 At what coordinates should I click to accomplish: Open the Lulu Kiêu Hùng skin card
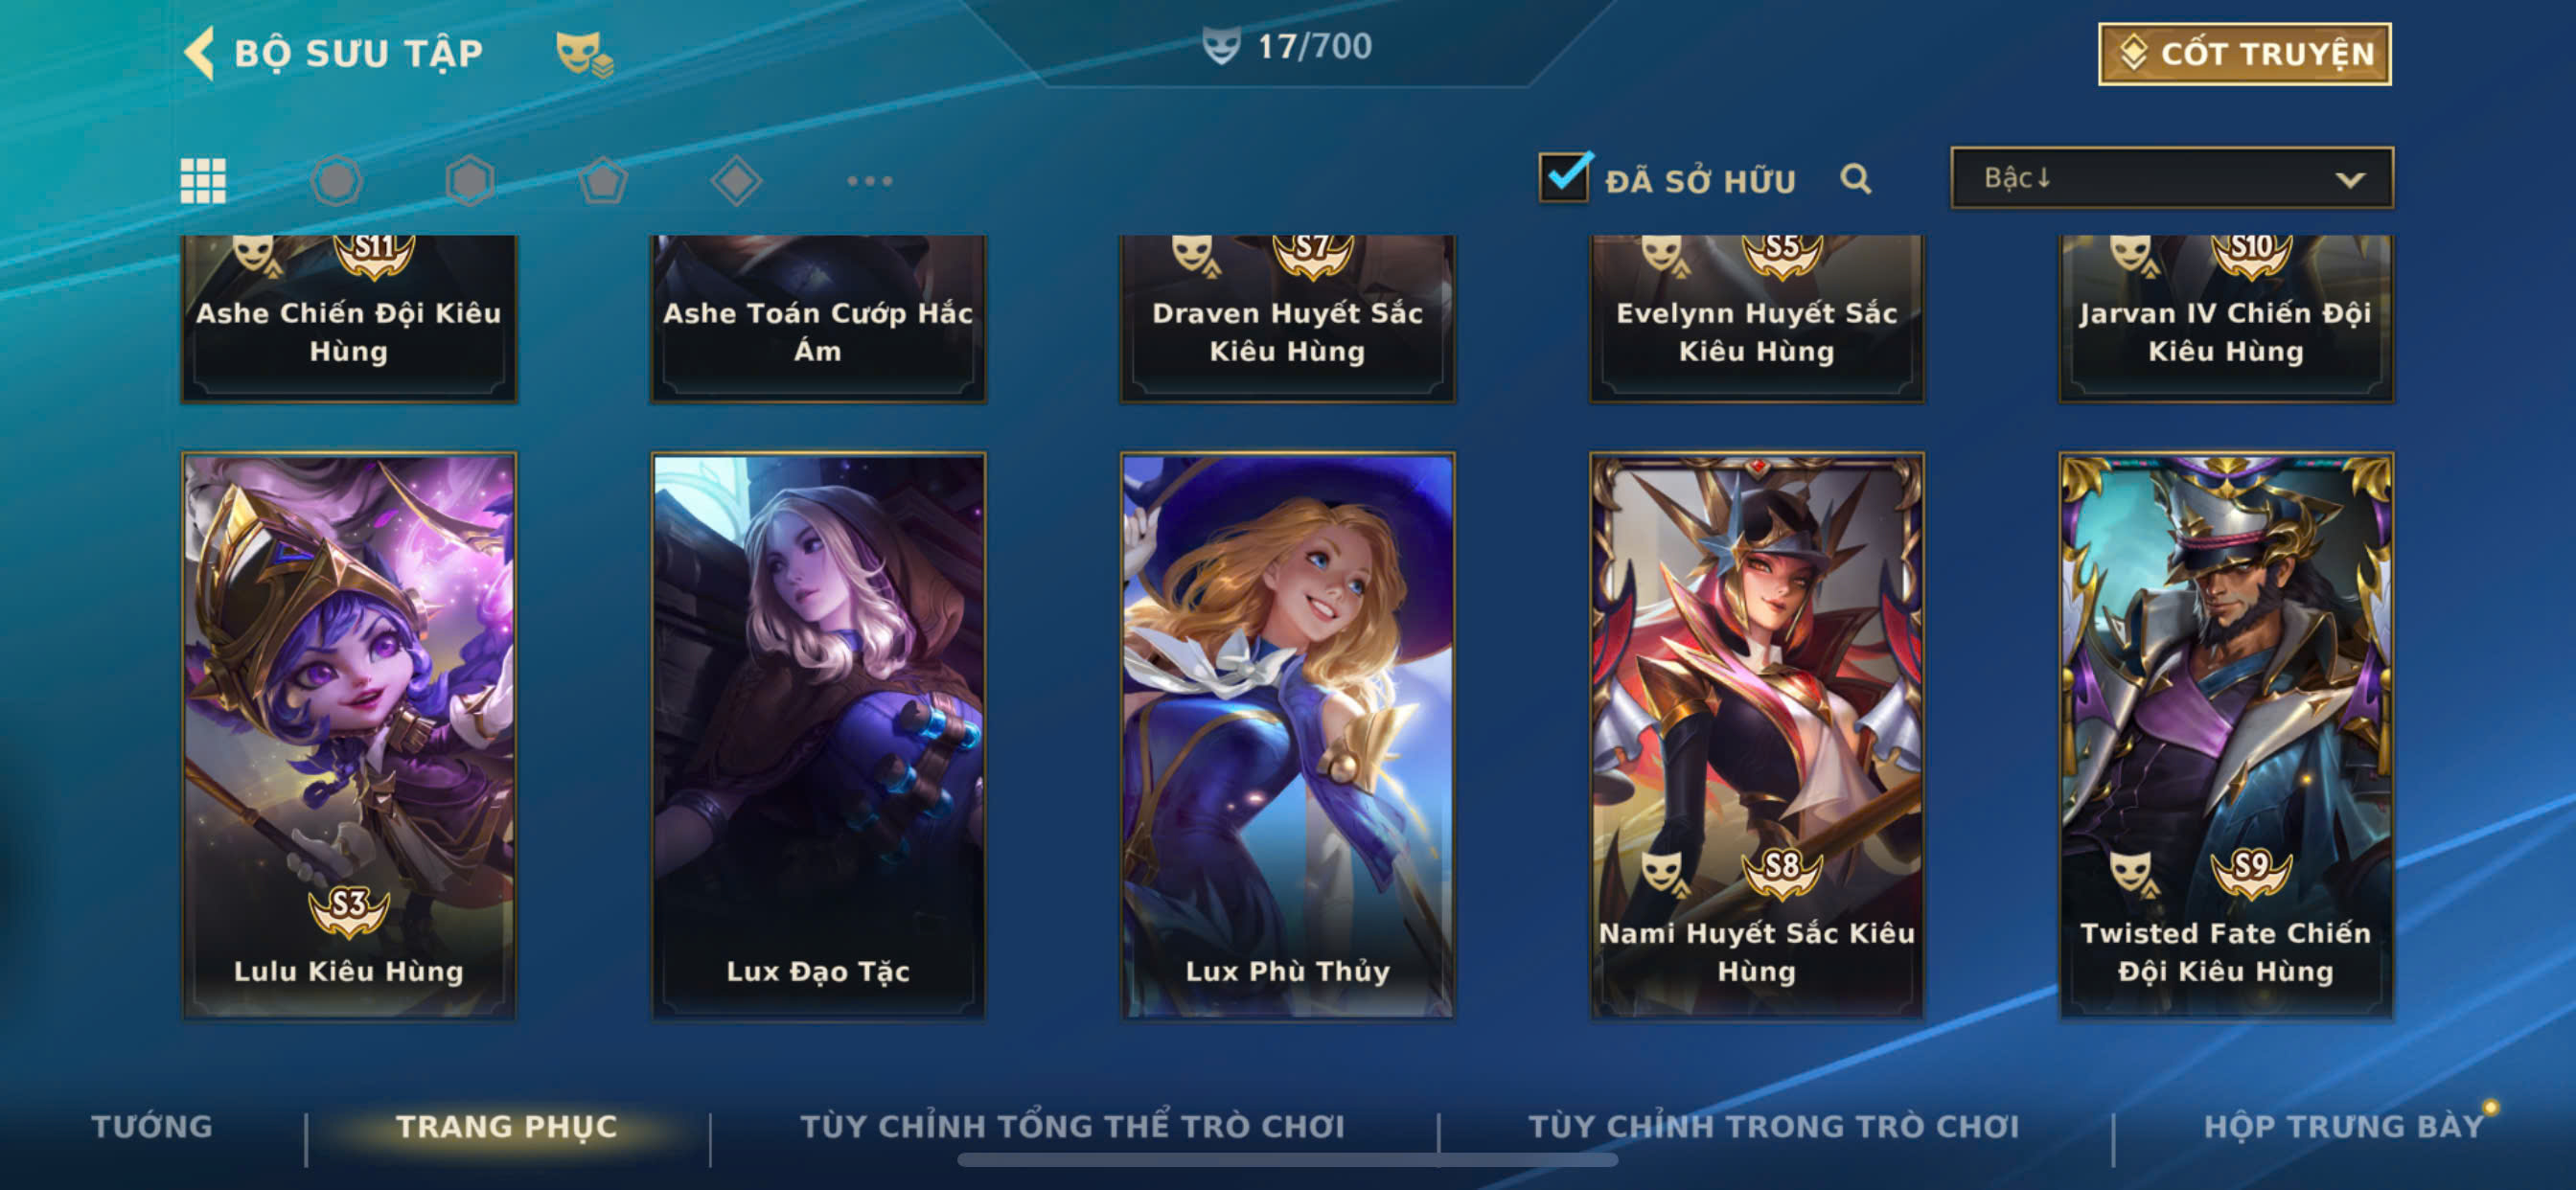[349, 736]
